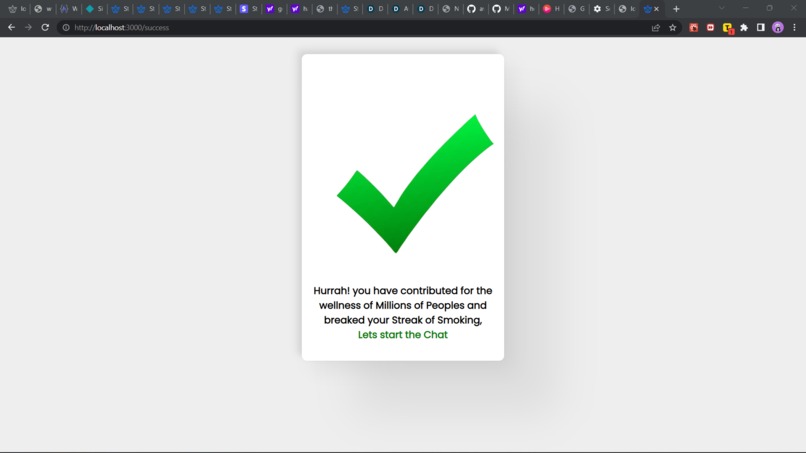This screenshot has width=806, height=453.
Task: Open the Chrome three-dot menu
Action: point(794,28)
